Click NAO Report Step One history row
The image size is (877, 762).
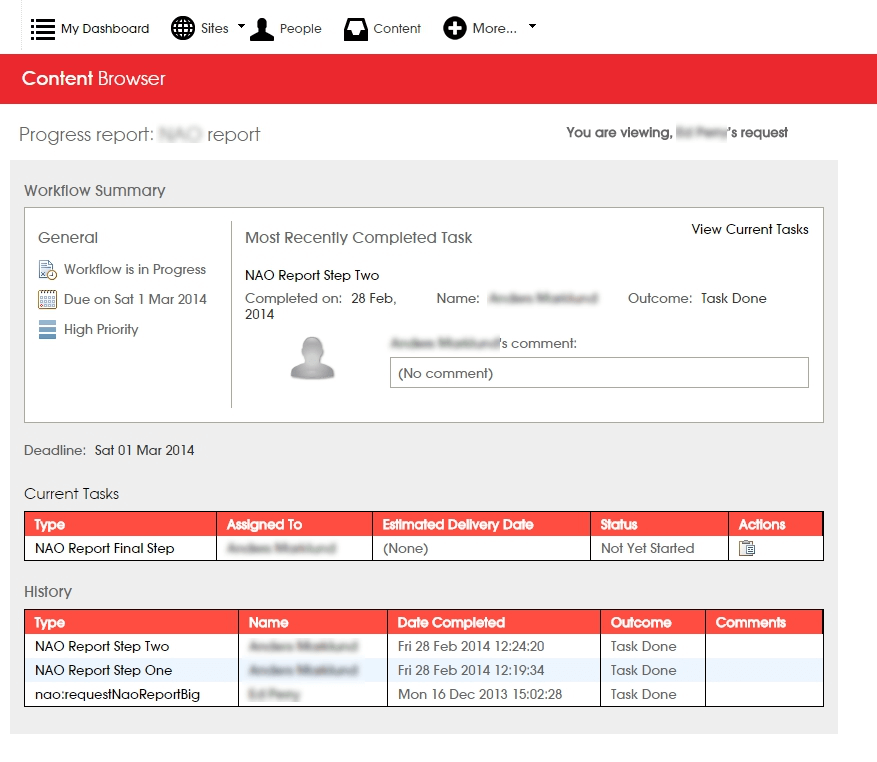[x=423, y=670]
